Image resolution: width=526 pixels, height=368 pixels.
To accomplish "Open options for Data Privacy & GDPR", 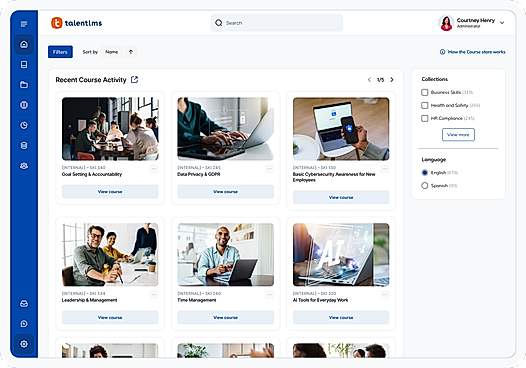I will pyautogui.click(x=269, y=169).
